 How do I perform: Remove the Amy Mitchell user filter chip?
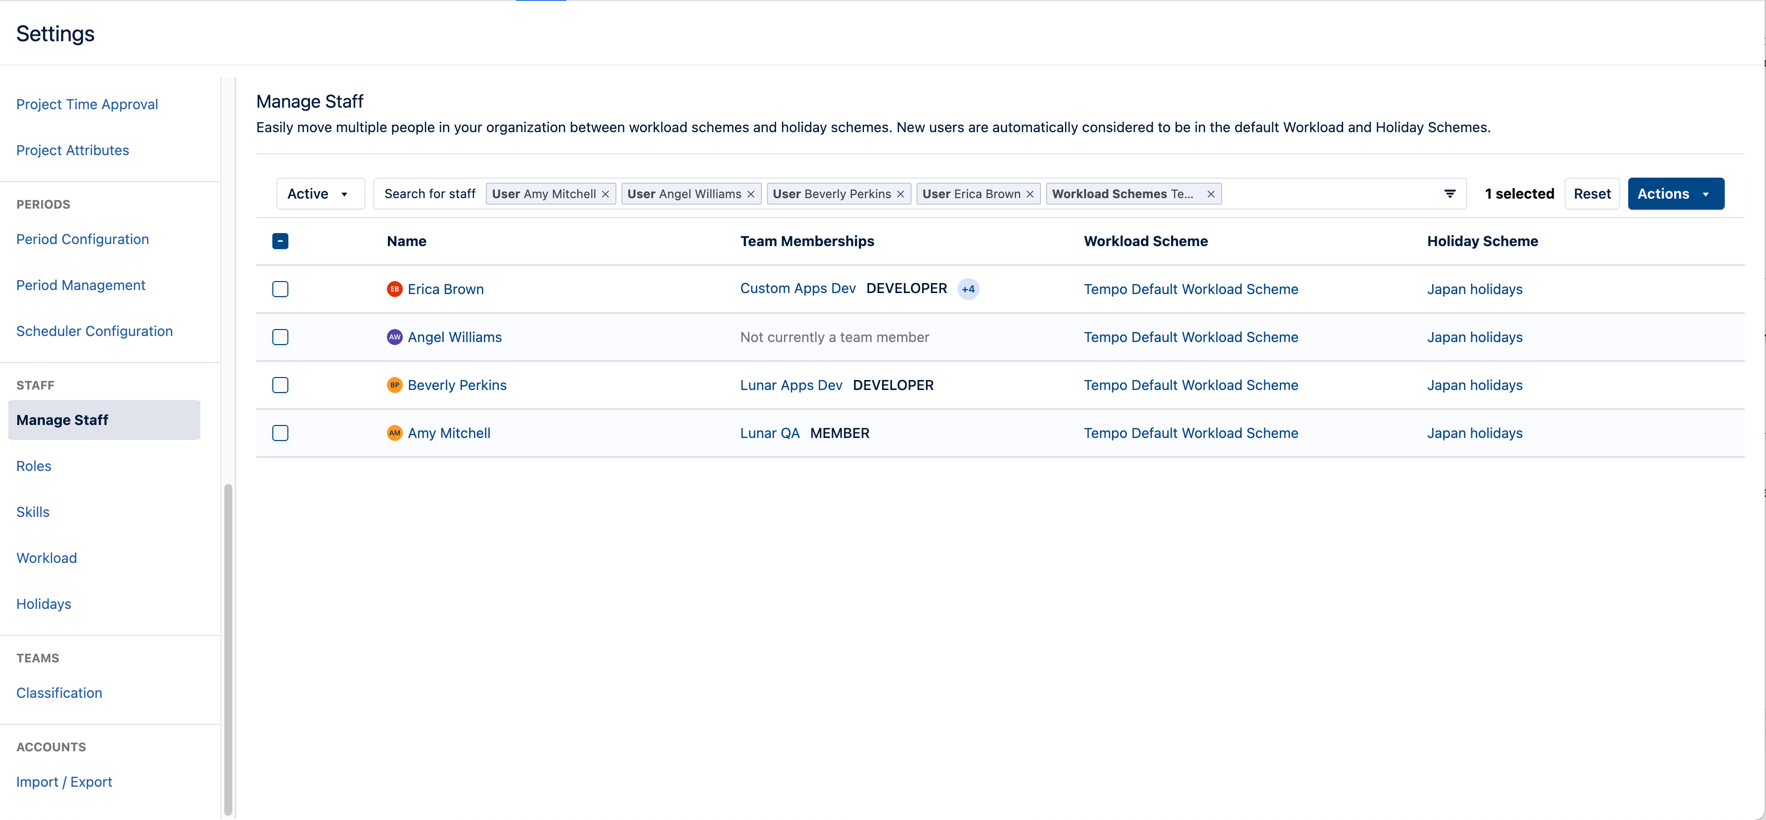coord(606,195)
